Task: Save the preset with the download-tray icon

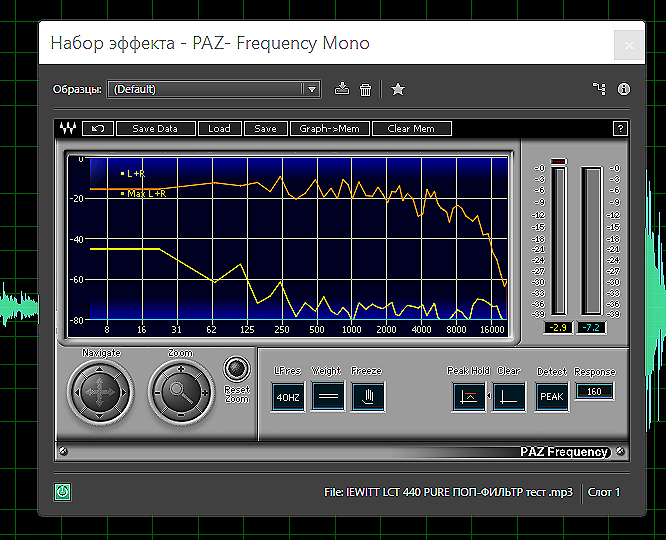Action: [x=342, y=89]
